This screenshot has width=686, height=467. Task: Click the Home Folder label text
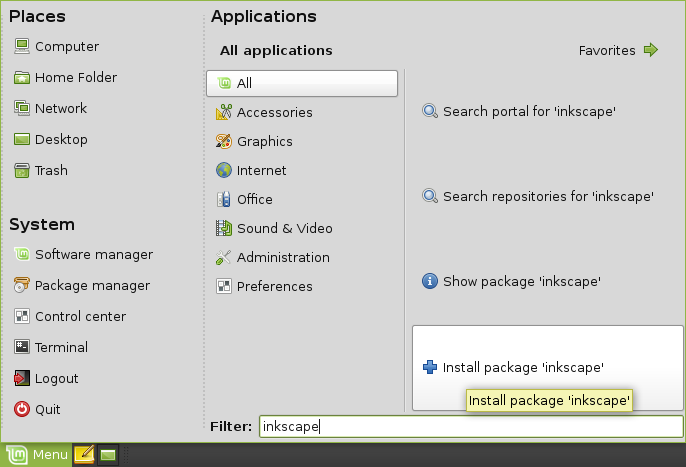76,77
